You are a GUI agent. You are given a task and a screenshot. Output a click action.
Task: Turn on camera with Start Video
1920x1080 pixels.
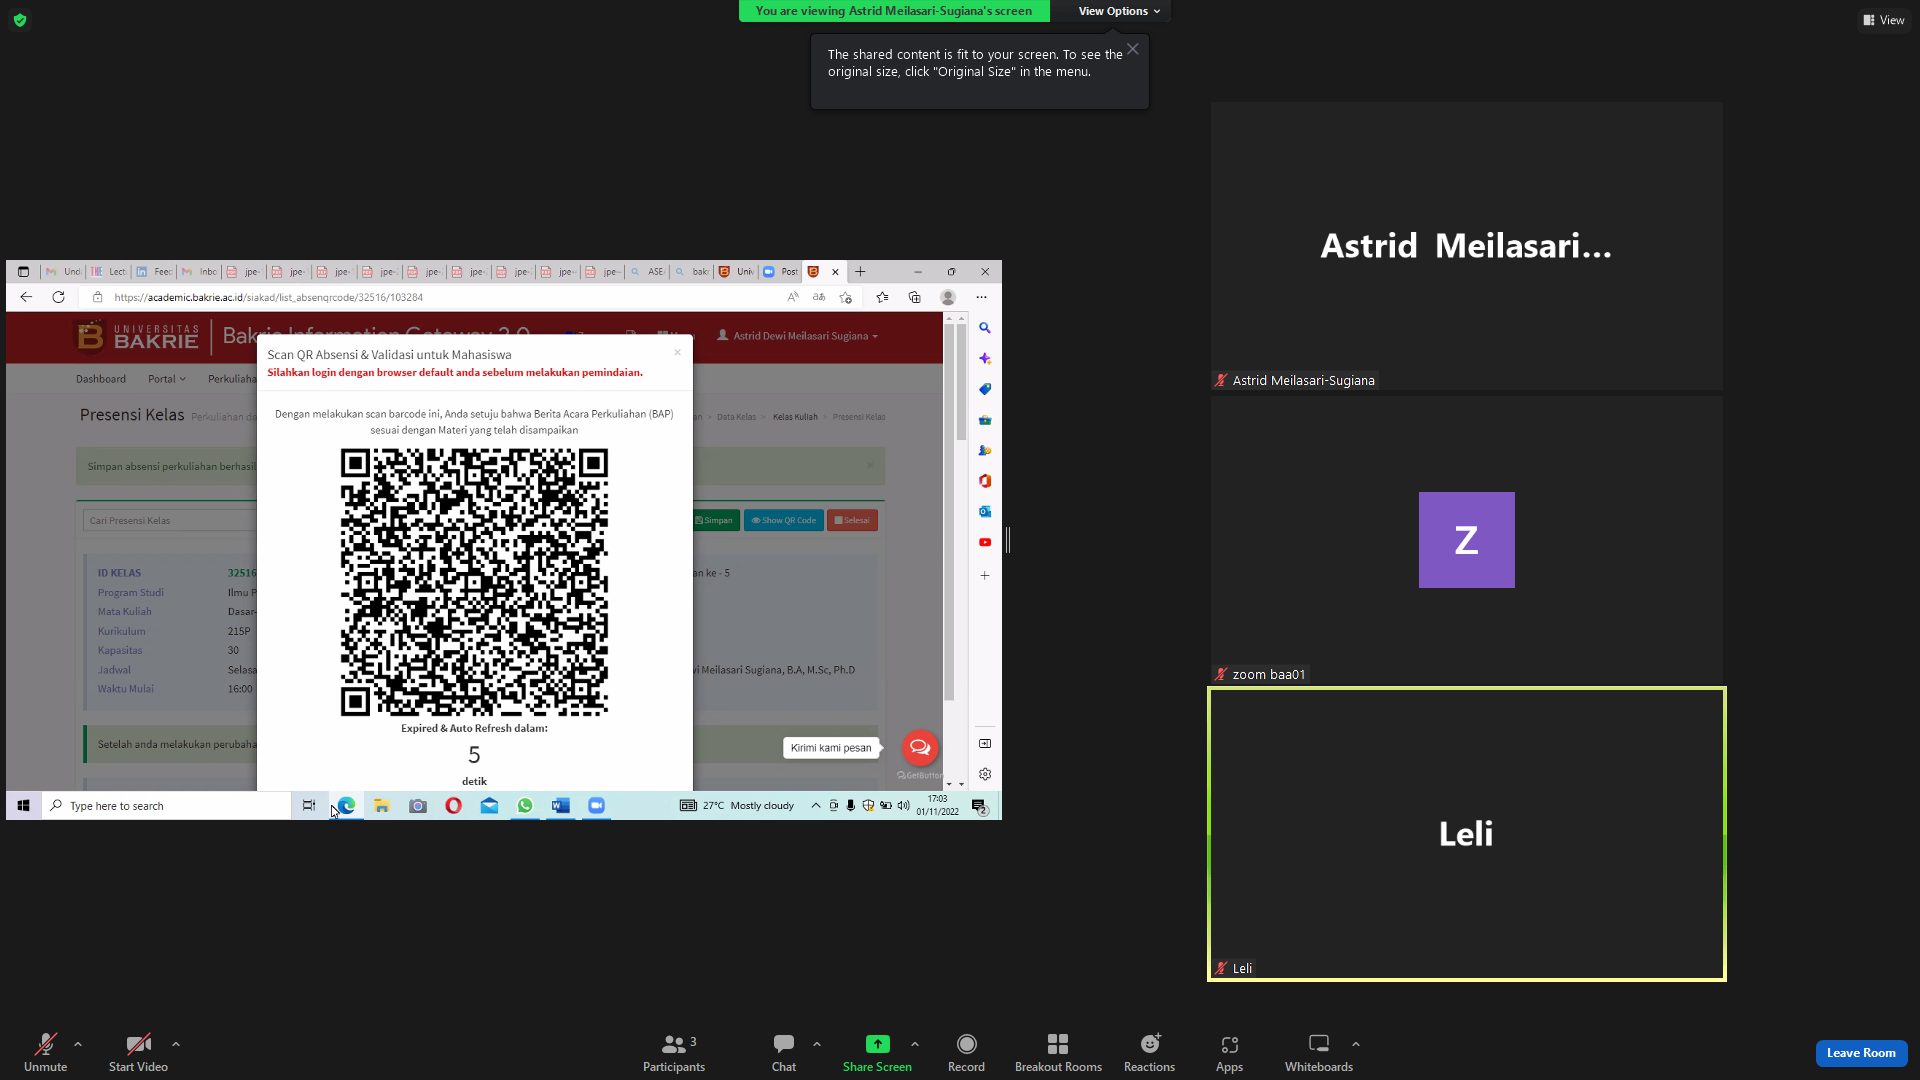tap(138, 1053)
